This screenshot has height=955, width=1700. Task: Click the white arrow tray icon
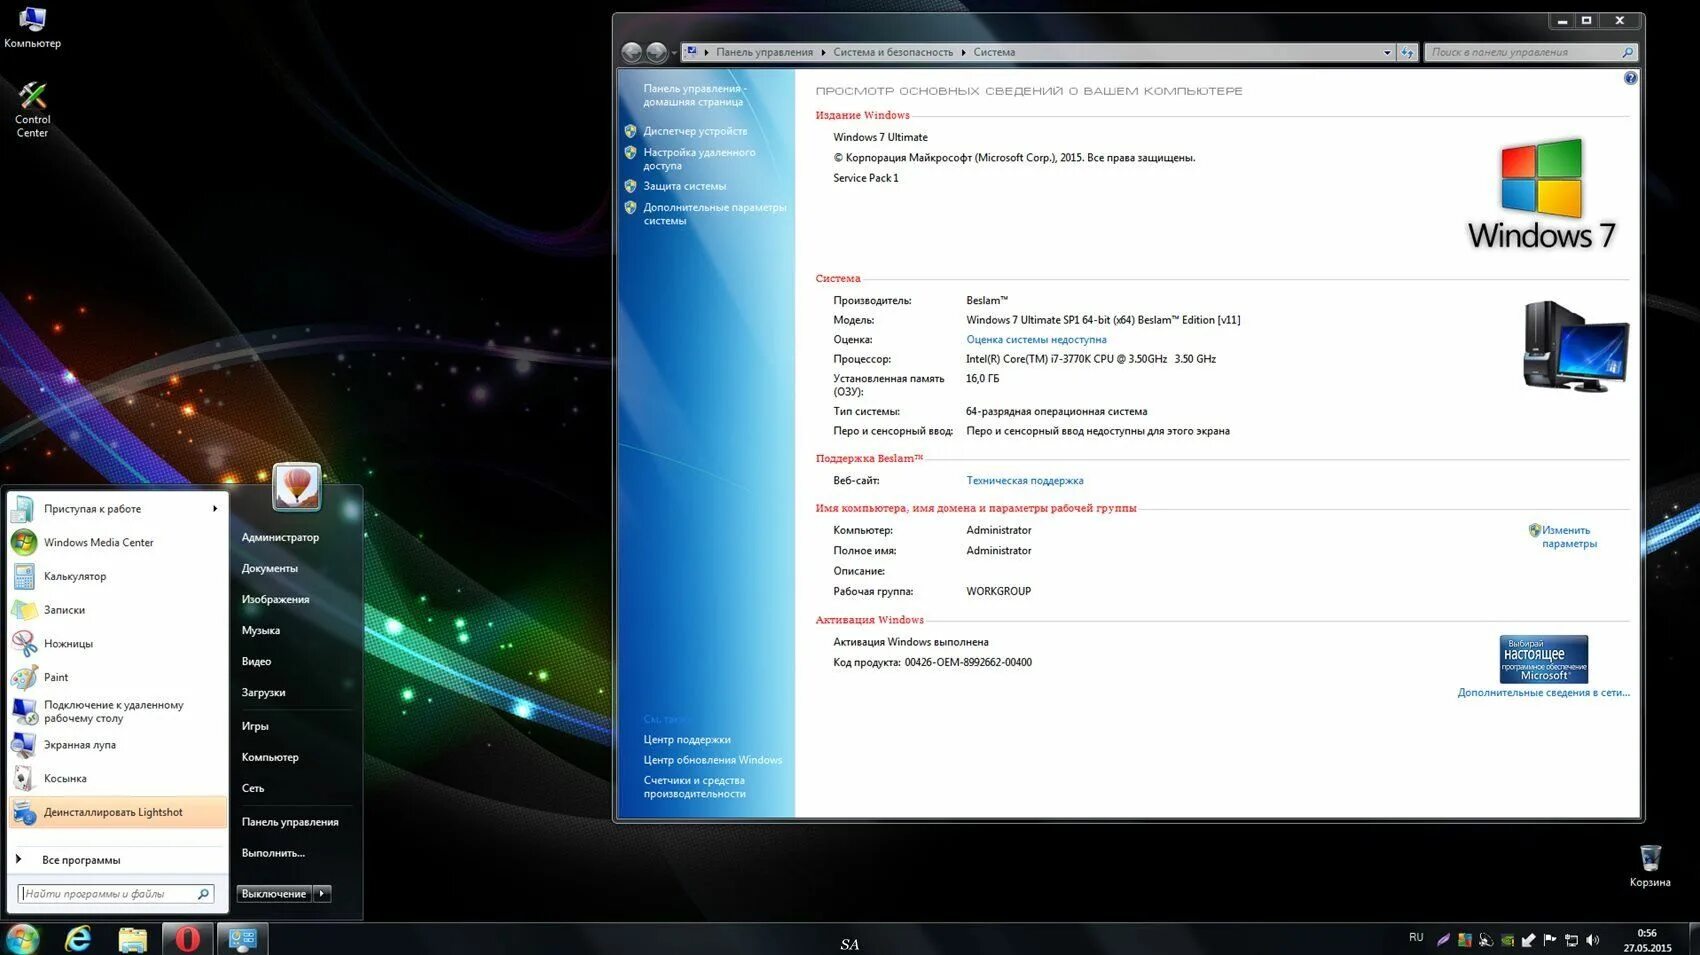(x=1528, y=940)
